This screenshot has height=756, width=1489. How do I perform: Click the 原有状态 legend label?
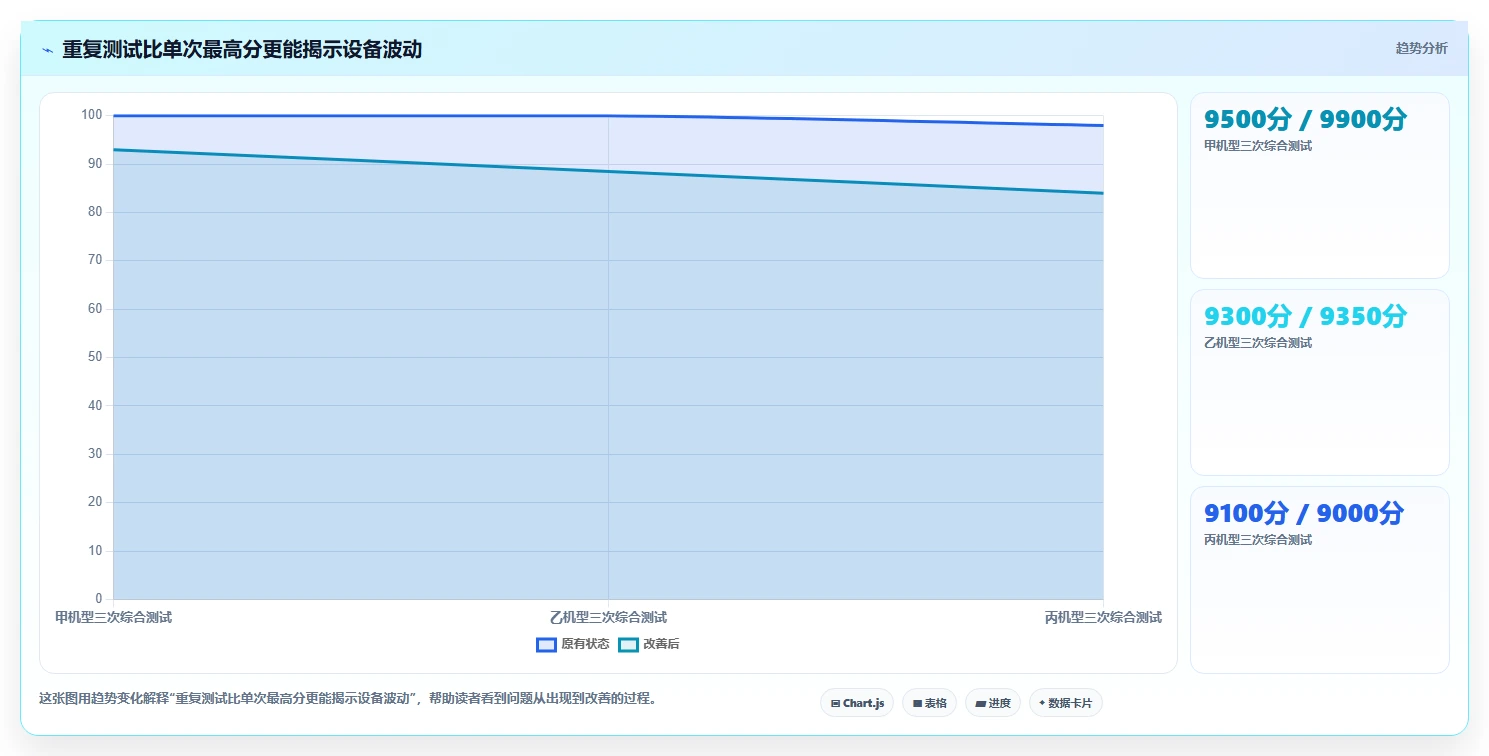pyautogui.click(x=585, y=645)
